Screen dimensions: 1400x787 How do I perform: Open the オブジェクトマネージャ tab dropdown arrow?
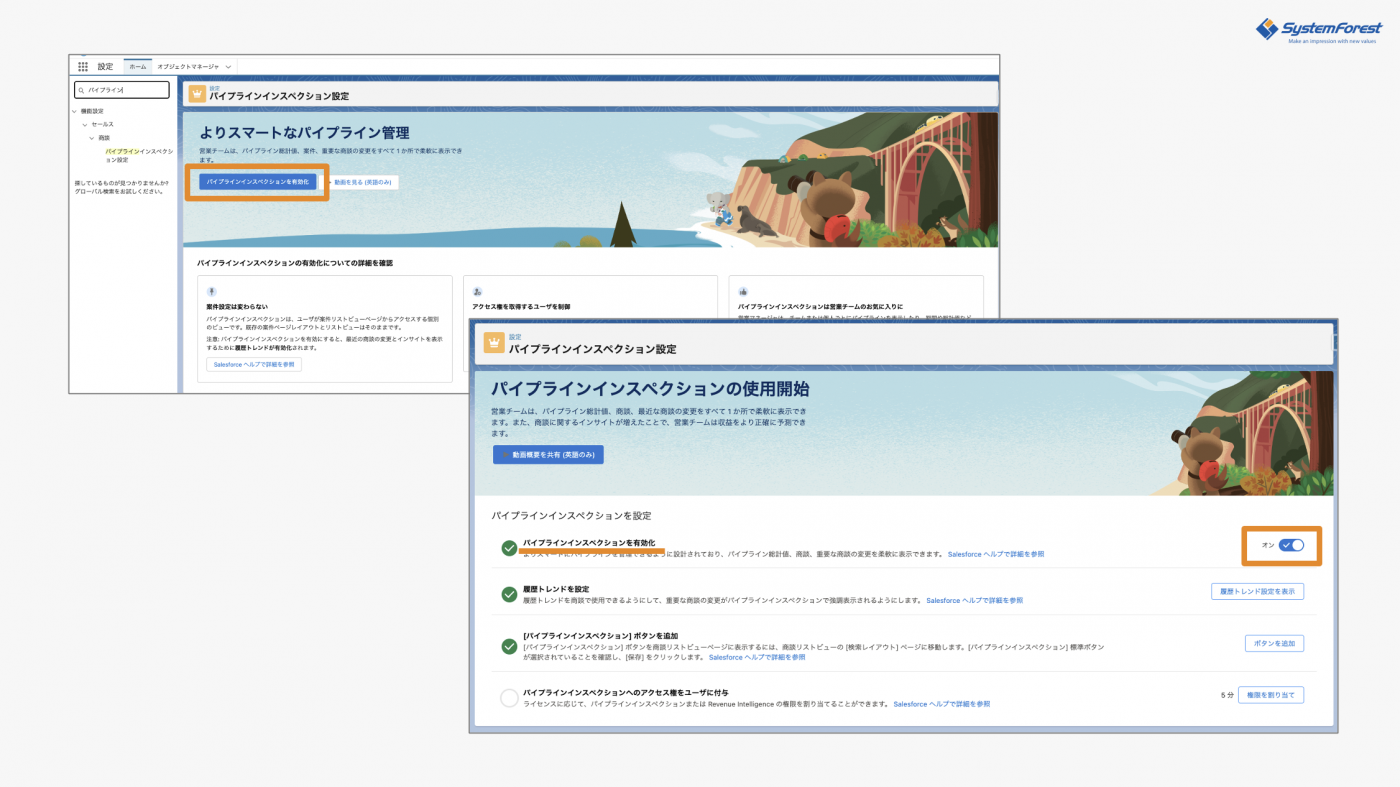pos(228,67)
